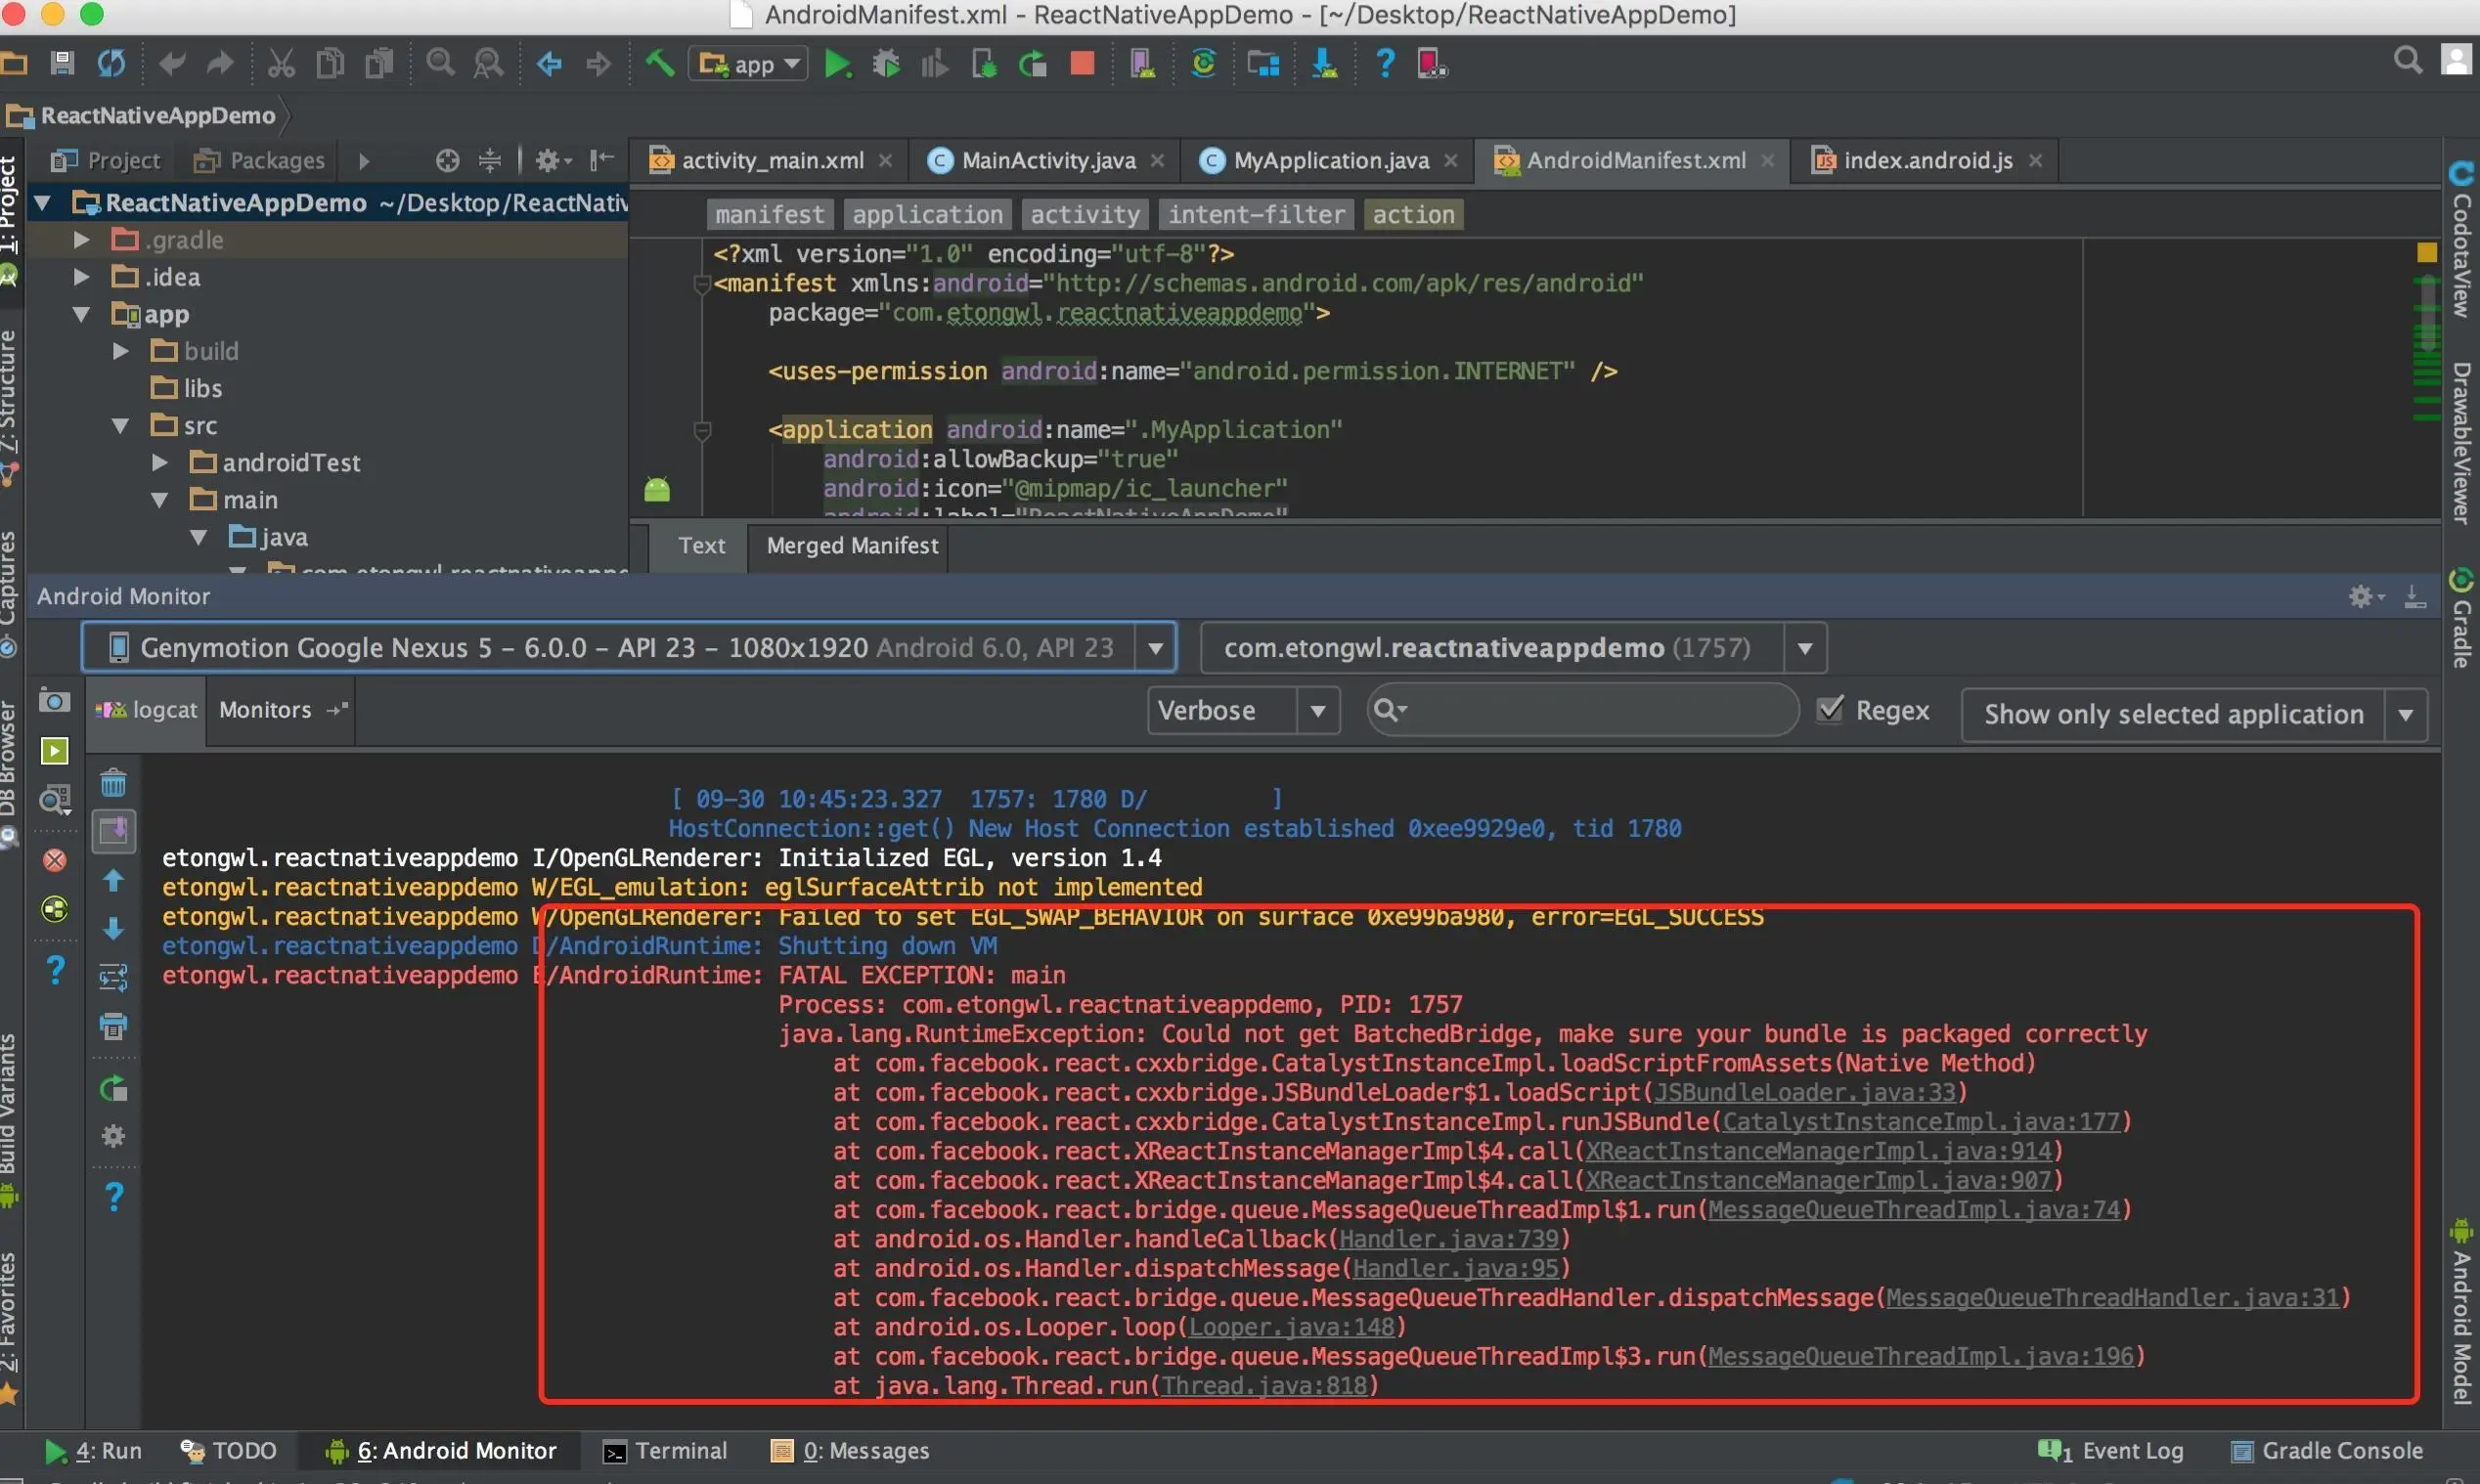Click the Sync project refresh icon
This screenshot has width=2480, height=1484.
coord(111,64)
